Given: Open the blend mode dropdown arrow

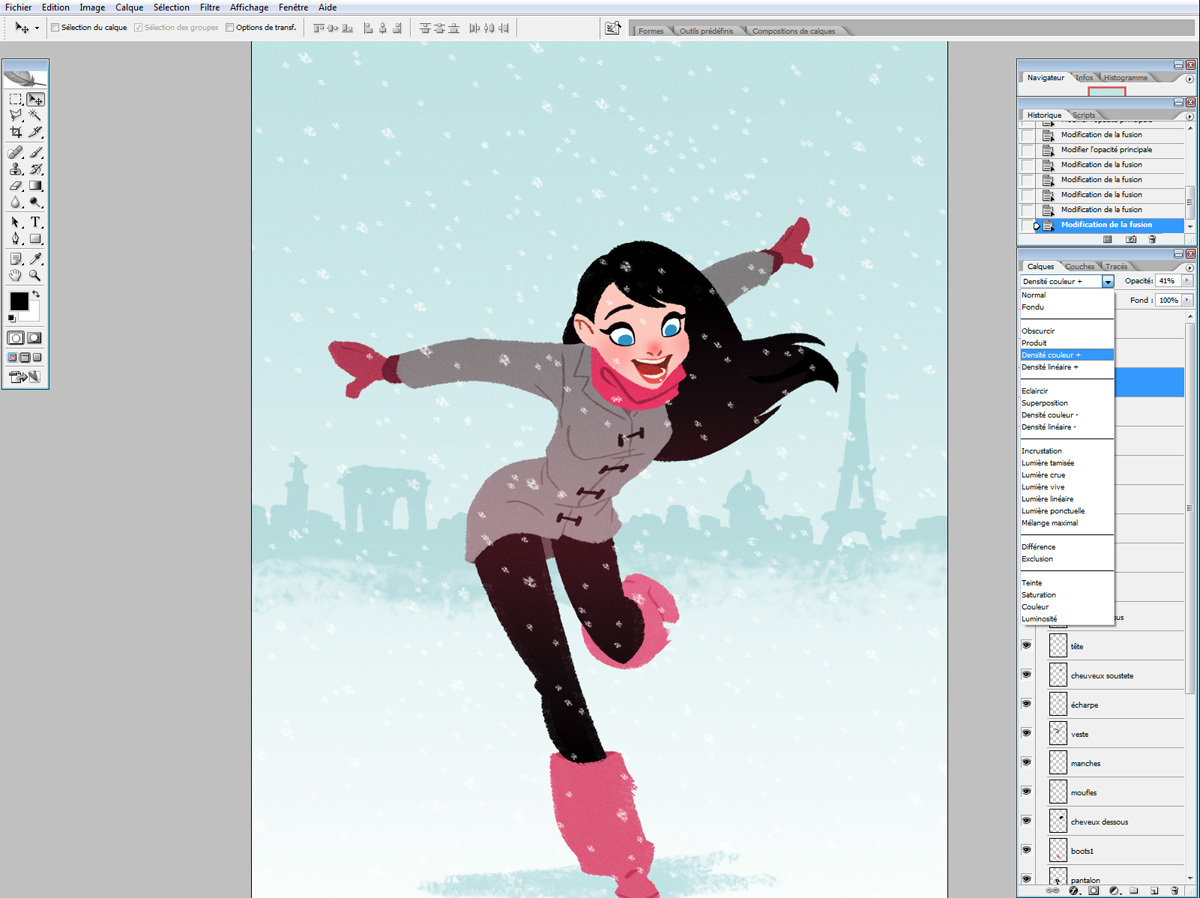Looking at the screenshot, I should [x=1108, y=282].
